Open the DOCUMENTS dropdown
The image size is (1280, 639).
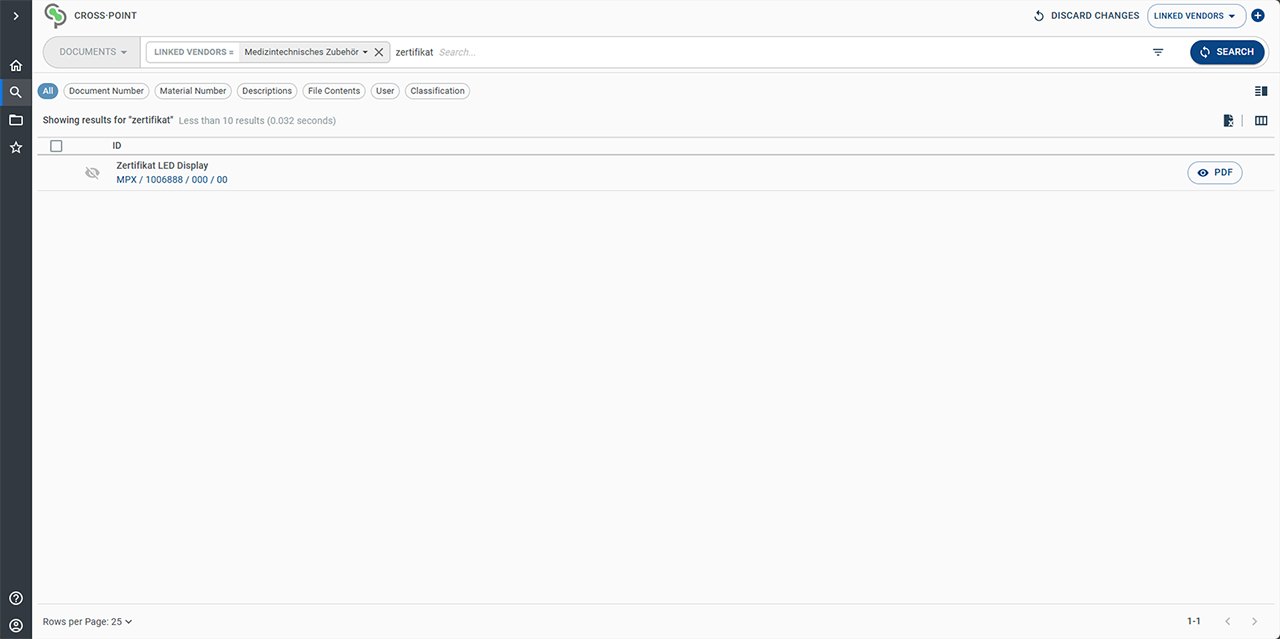click(90, 51)
